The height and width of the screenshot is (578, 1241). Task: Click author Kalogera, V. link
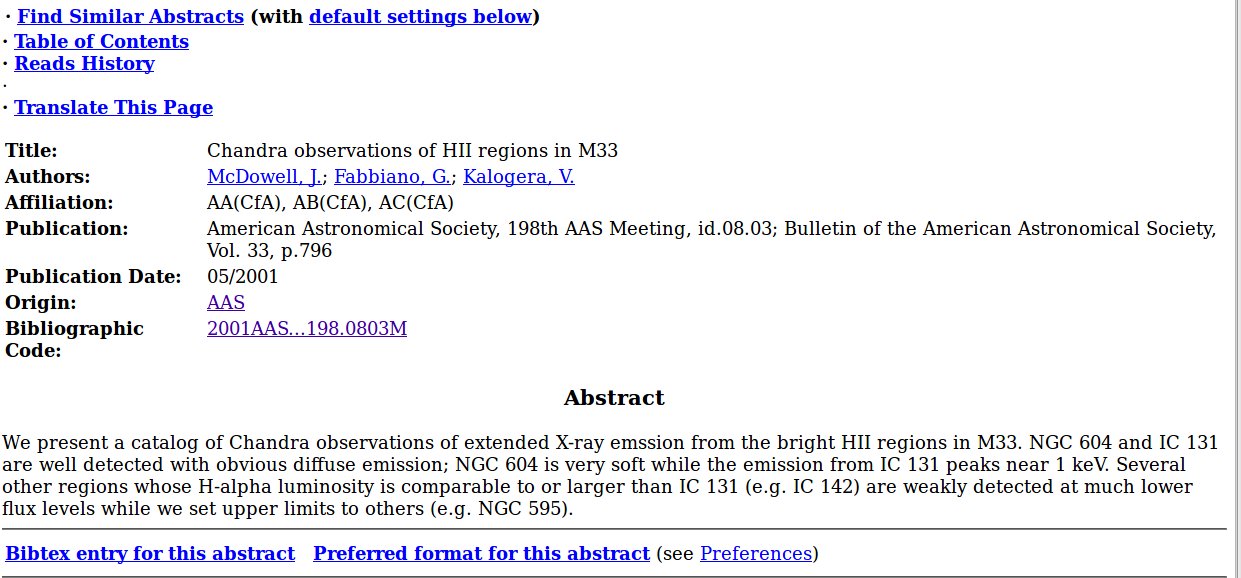[518, 177]
